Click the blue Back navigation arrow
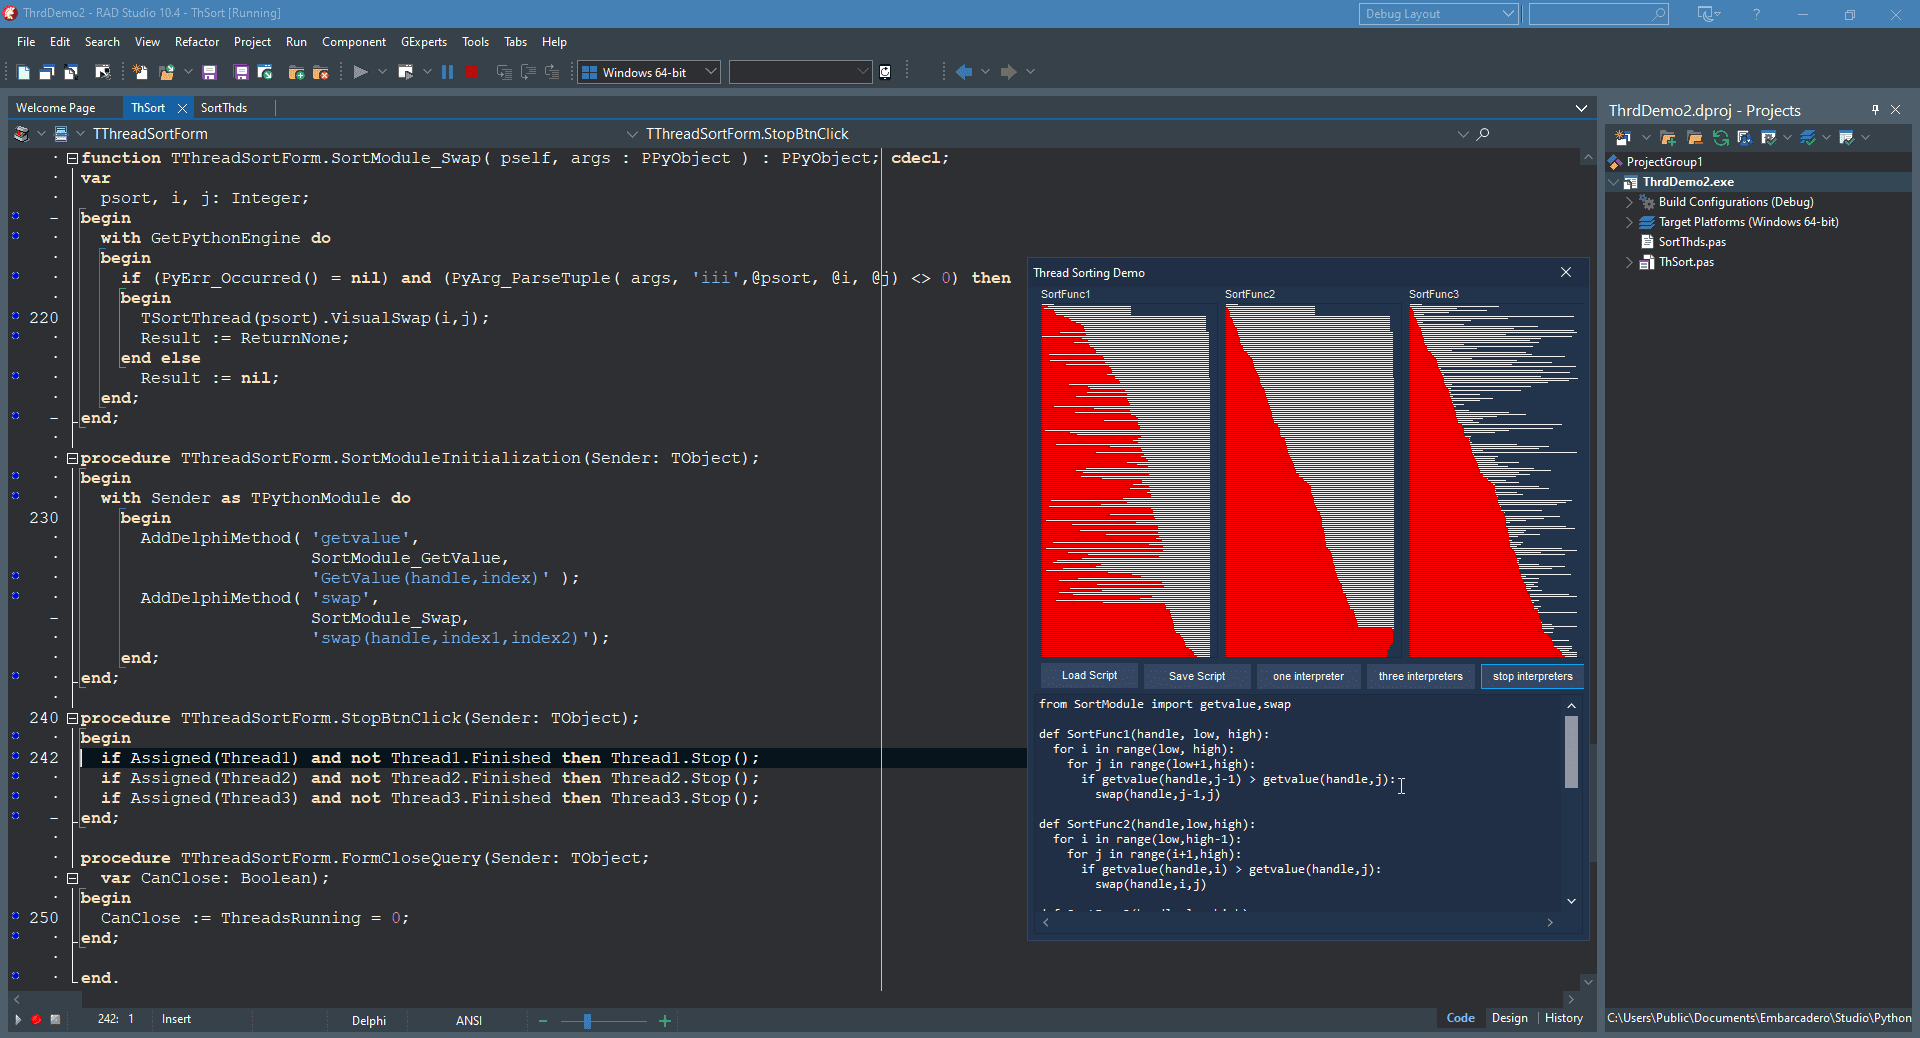 click(964, 72)
